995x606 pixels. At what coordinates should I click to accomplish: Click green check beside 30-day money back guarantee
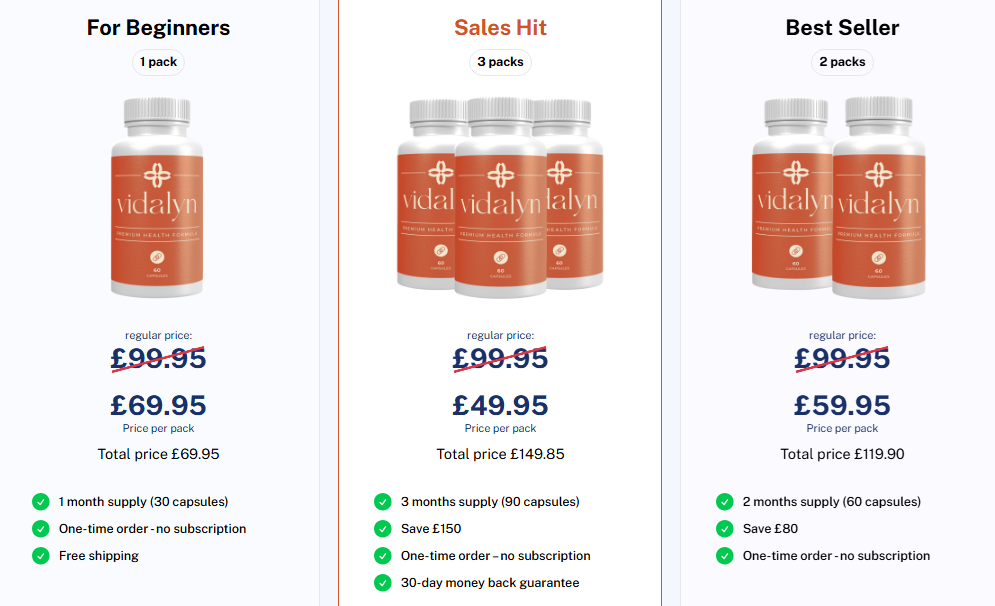pyautogui.click(x=382, y=583)
